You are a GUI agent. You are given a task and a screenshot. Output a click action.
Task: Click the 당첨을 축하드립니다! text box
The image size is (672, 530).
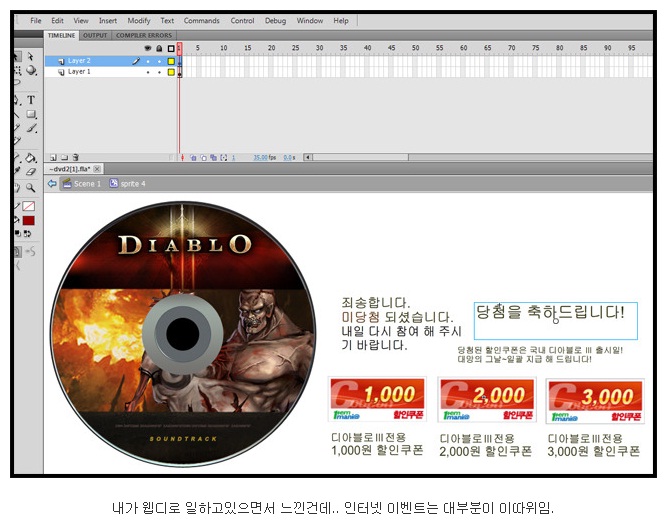click(x=555, y=320)
